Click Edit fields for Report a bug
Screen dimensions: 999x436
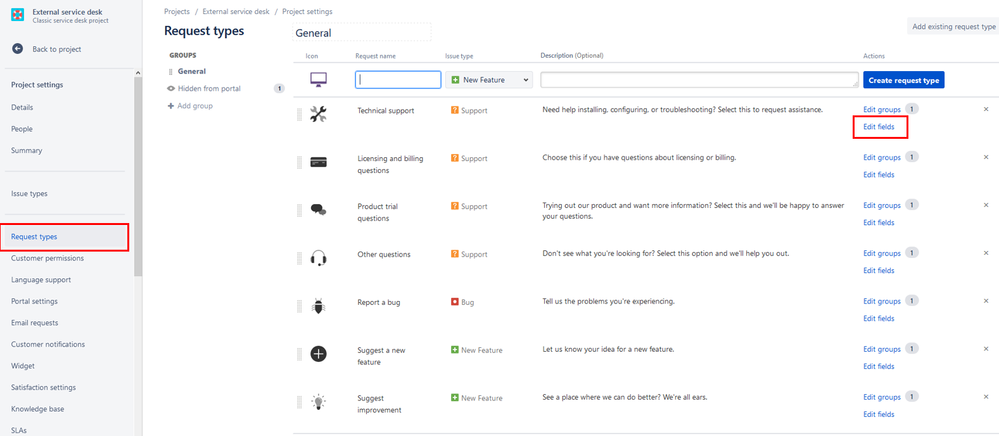tap(879, 318)
